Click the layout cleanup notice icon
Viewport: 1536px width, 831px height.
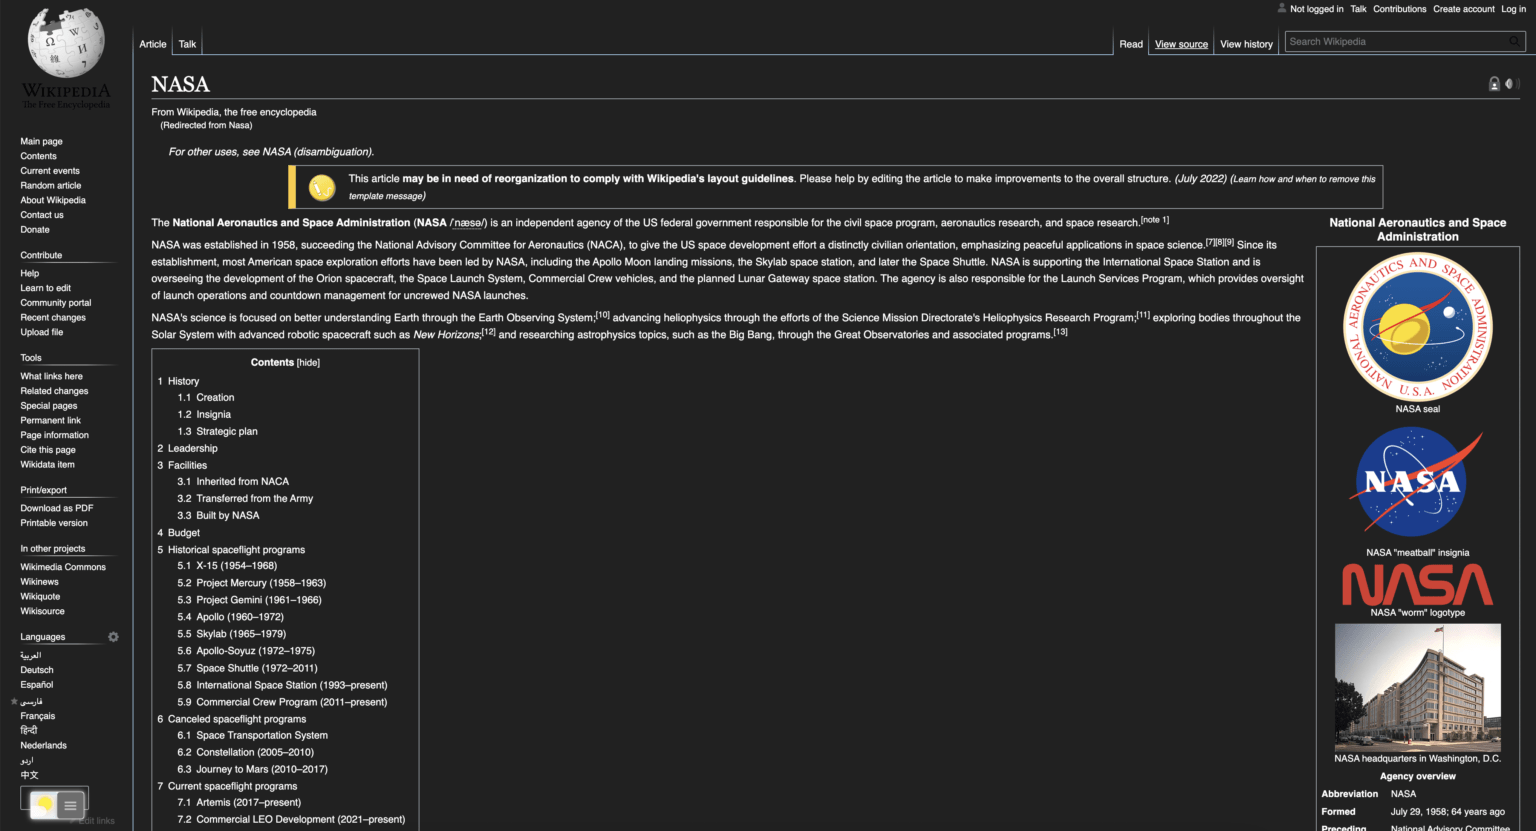coord(322,187)
